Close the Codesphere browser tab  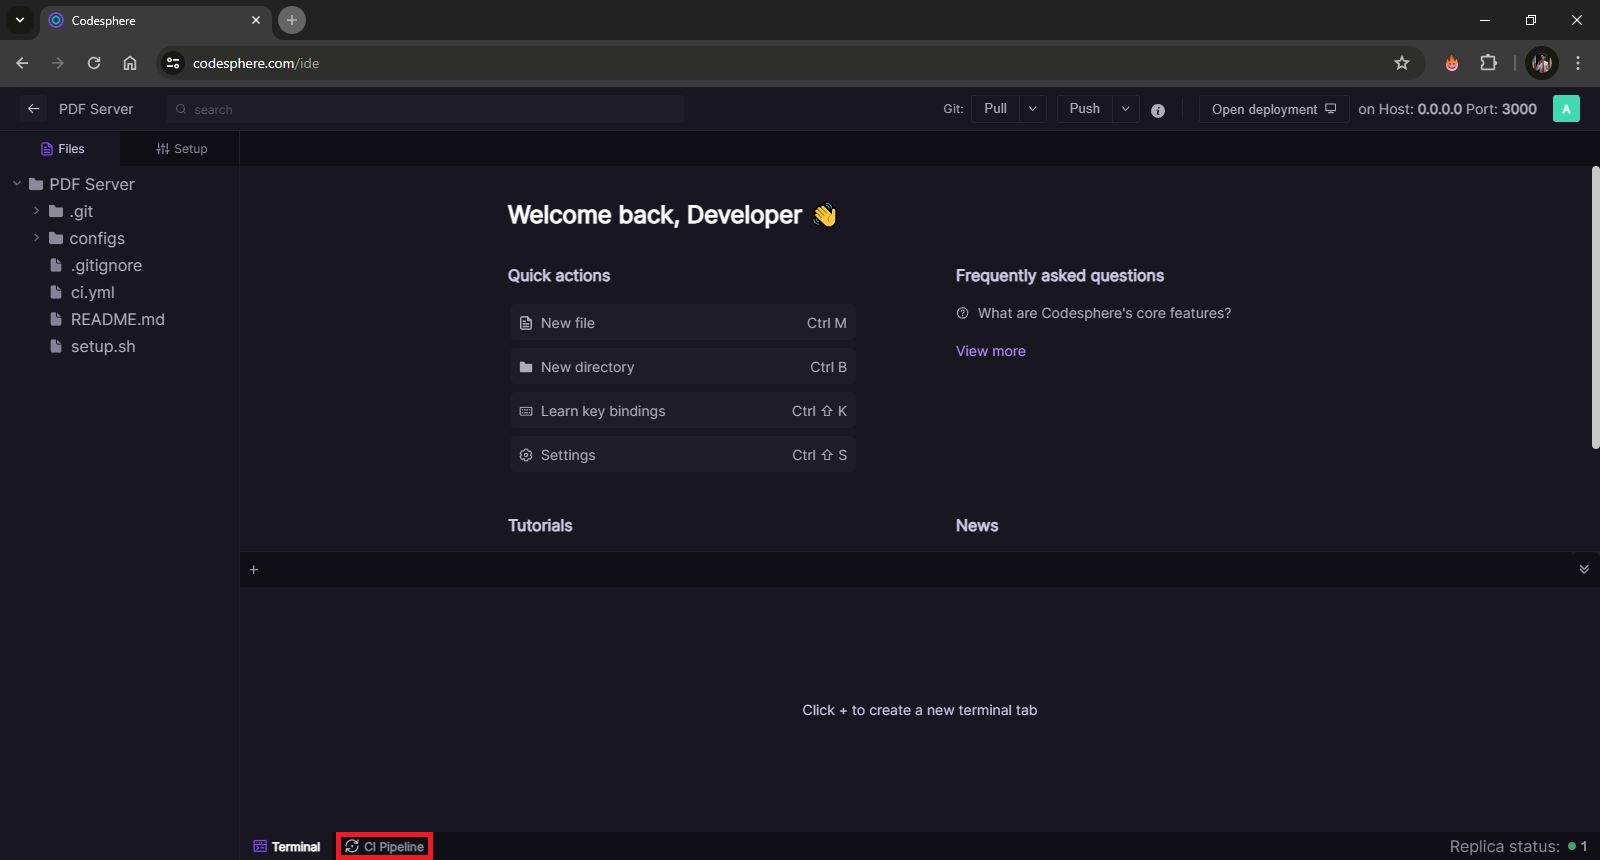(x=256, y=20)
